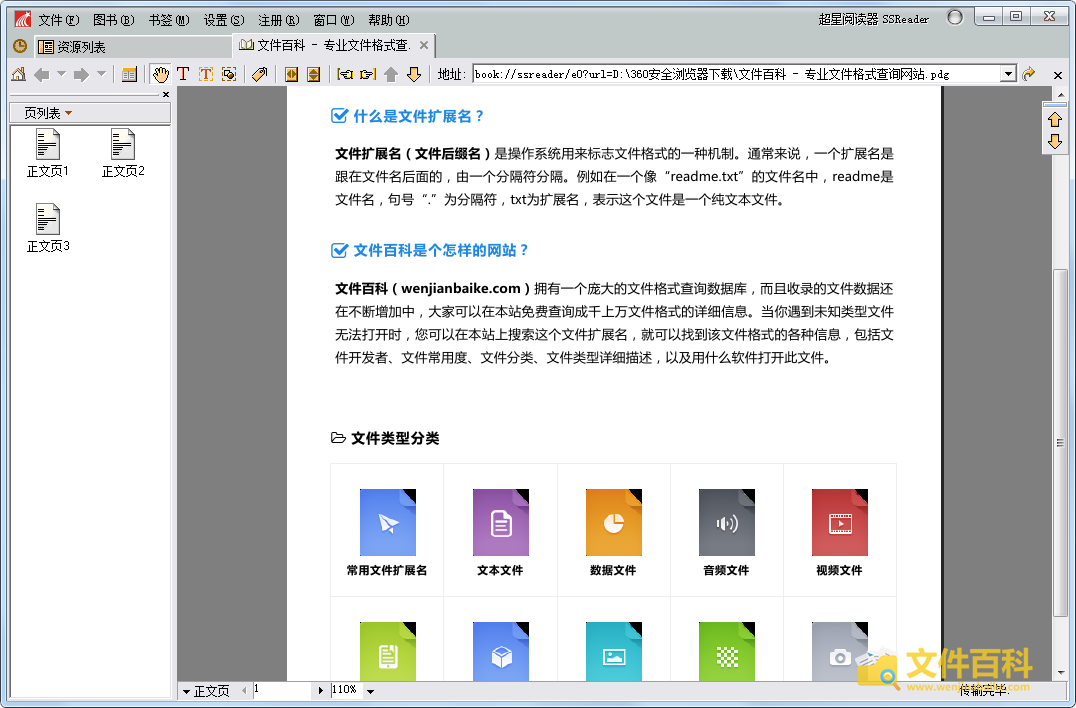The height and width of the screenshot is (708, 1076).
Task: Expand the 页列表 dropdown
Action: tap(48, 113)
